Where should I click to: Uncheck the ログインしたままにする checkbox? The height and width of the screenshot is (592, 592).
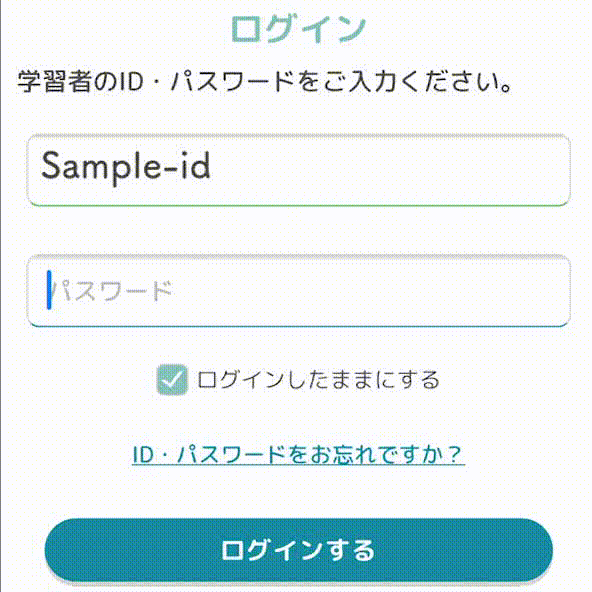(x=172, y=380)
